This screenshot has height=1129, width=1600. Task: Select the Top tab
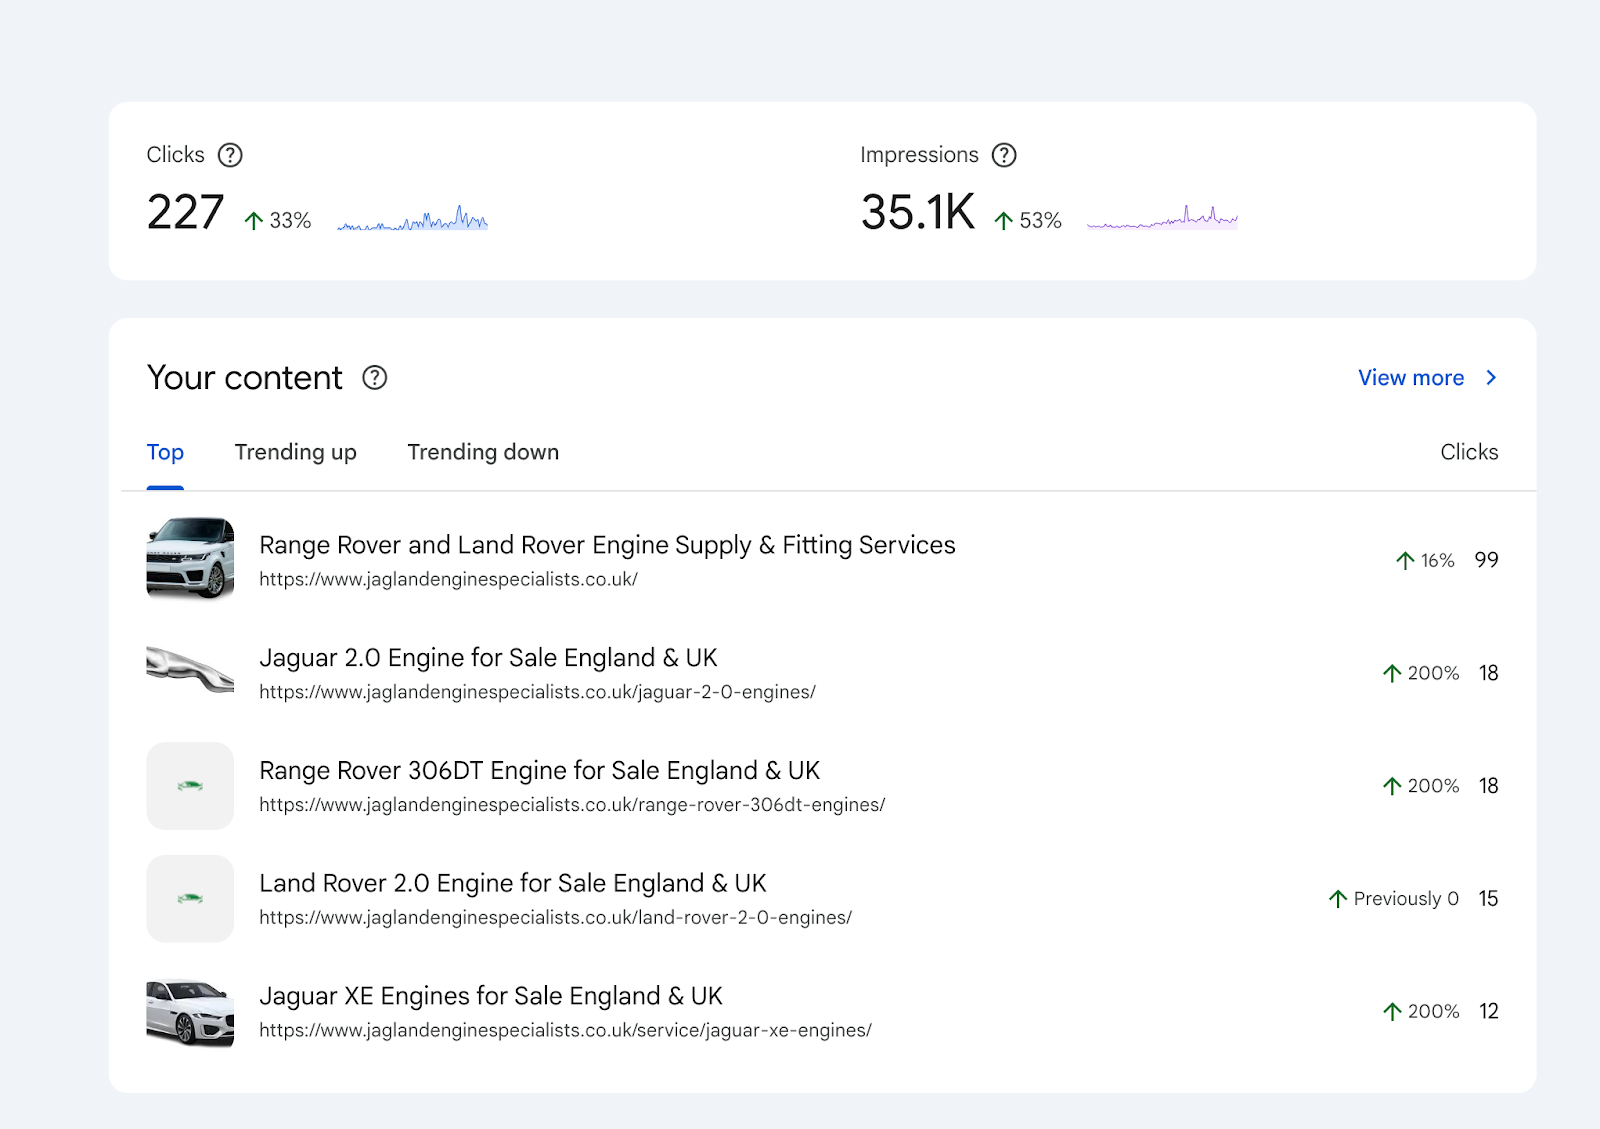(x=165, y=453)
